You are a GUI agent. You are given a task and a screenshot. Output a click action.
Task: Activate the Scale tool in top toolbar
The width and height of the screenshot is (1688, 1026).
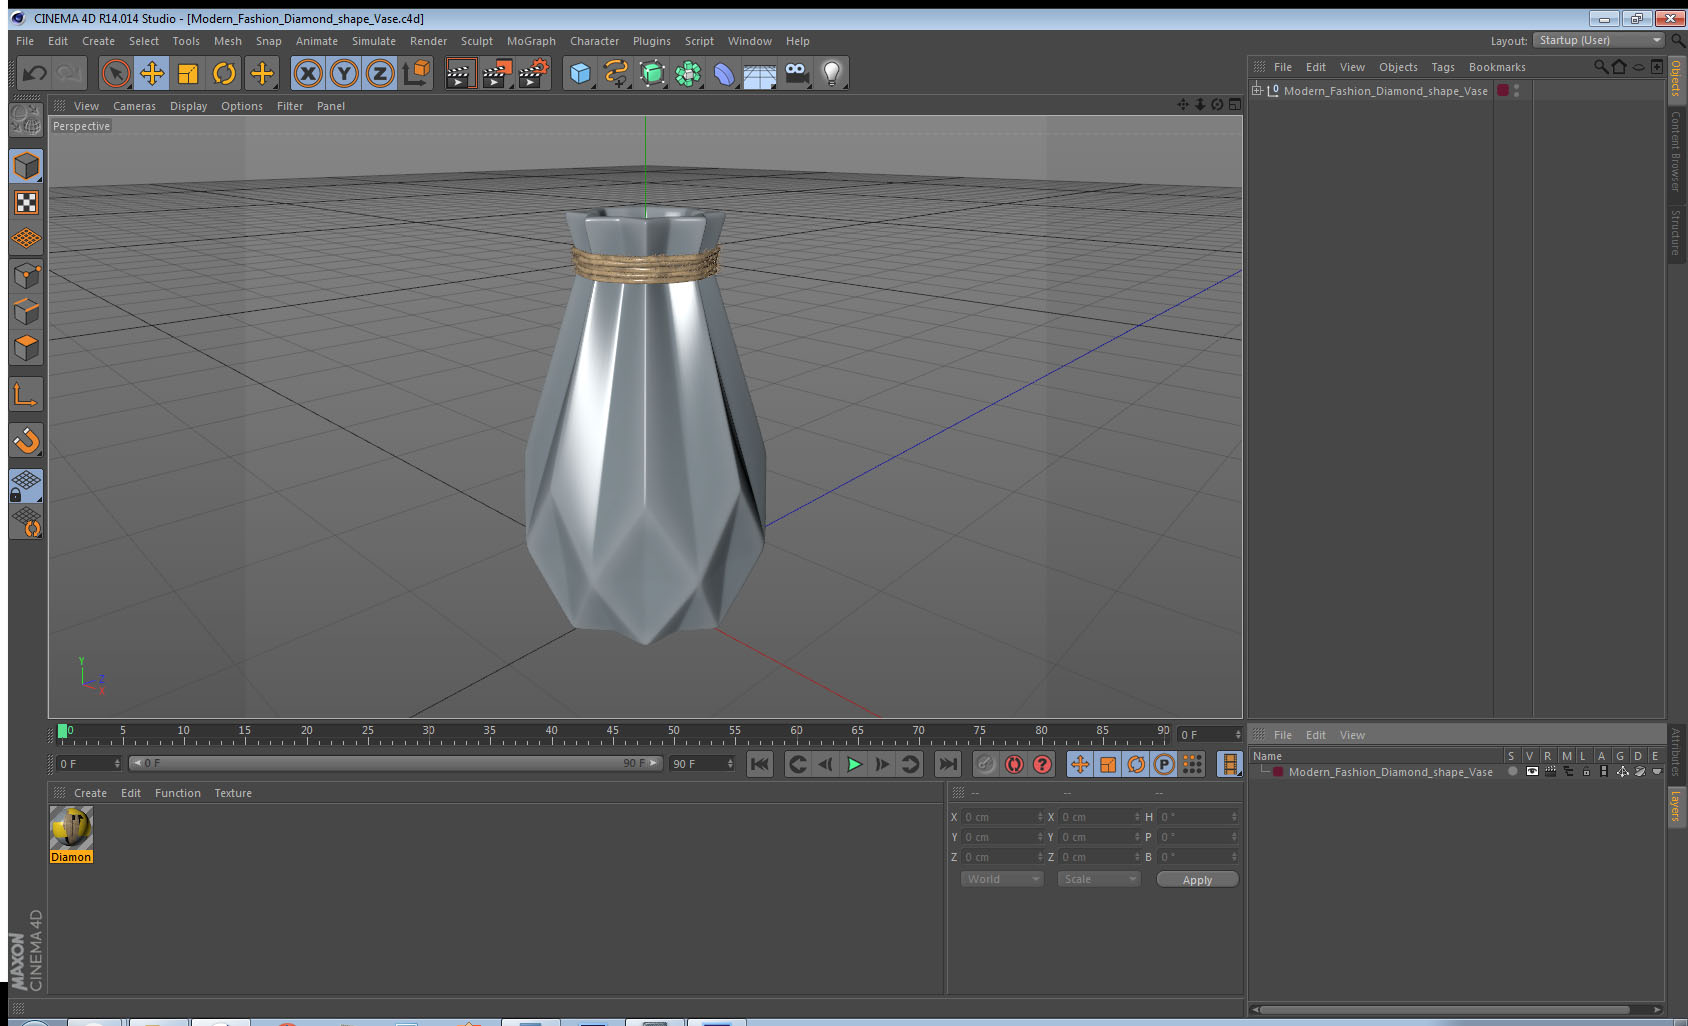point(188,73)
